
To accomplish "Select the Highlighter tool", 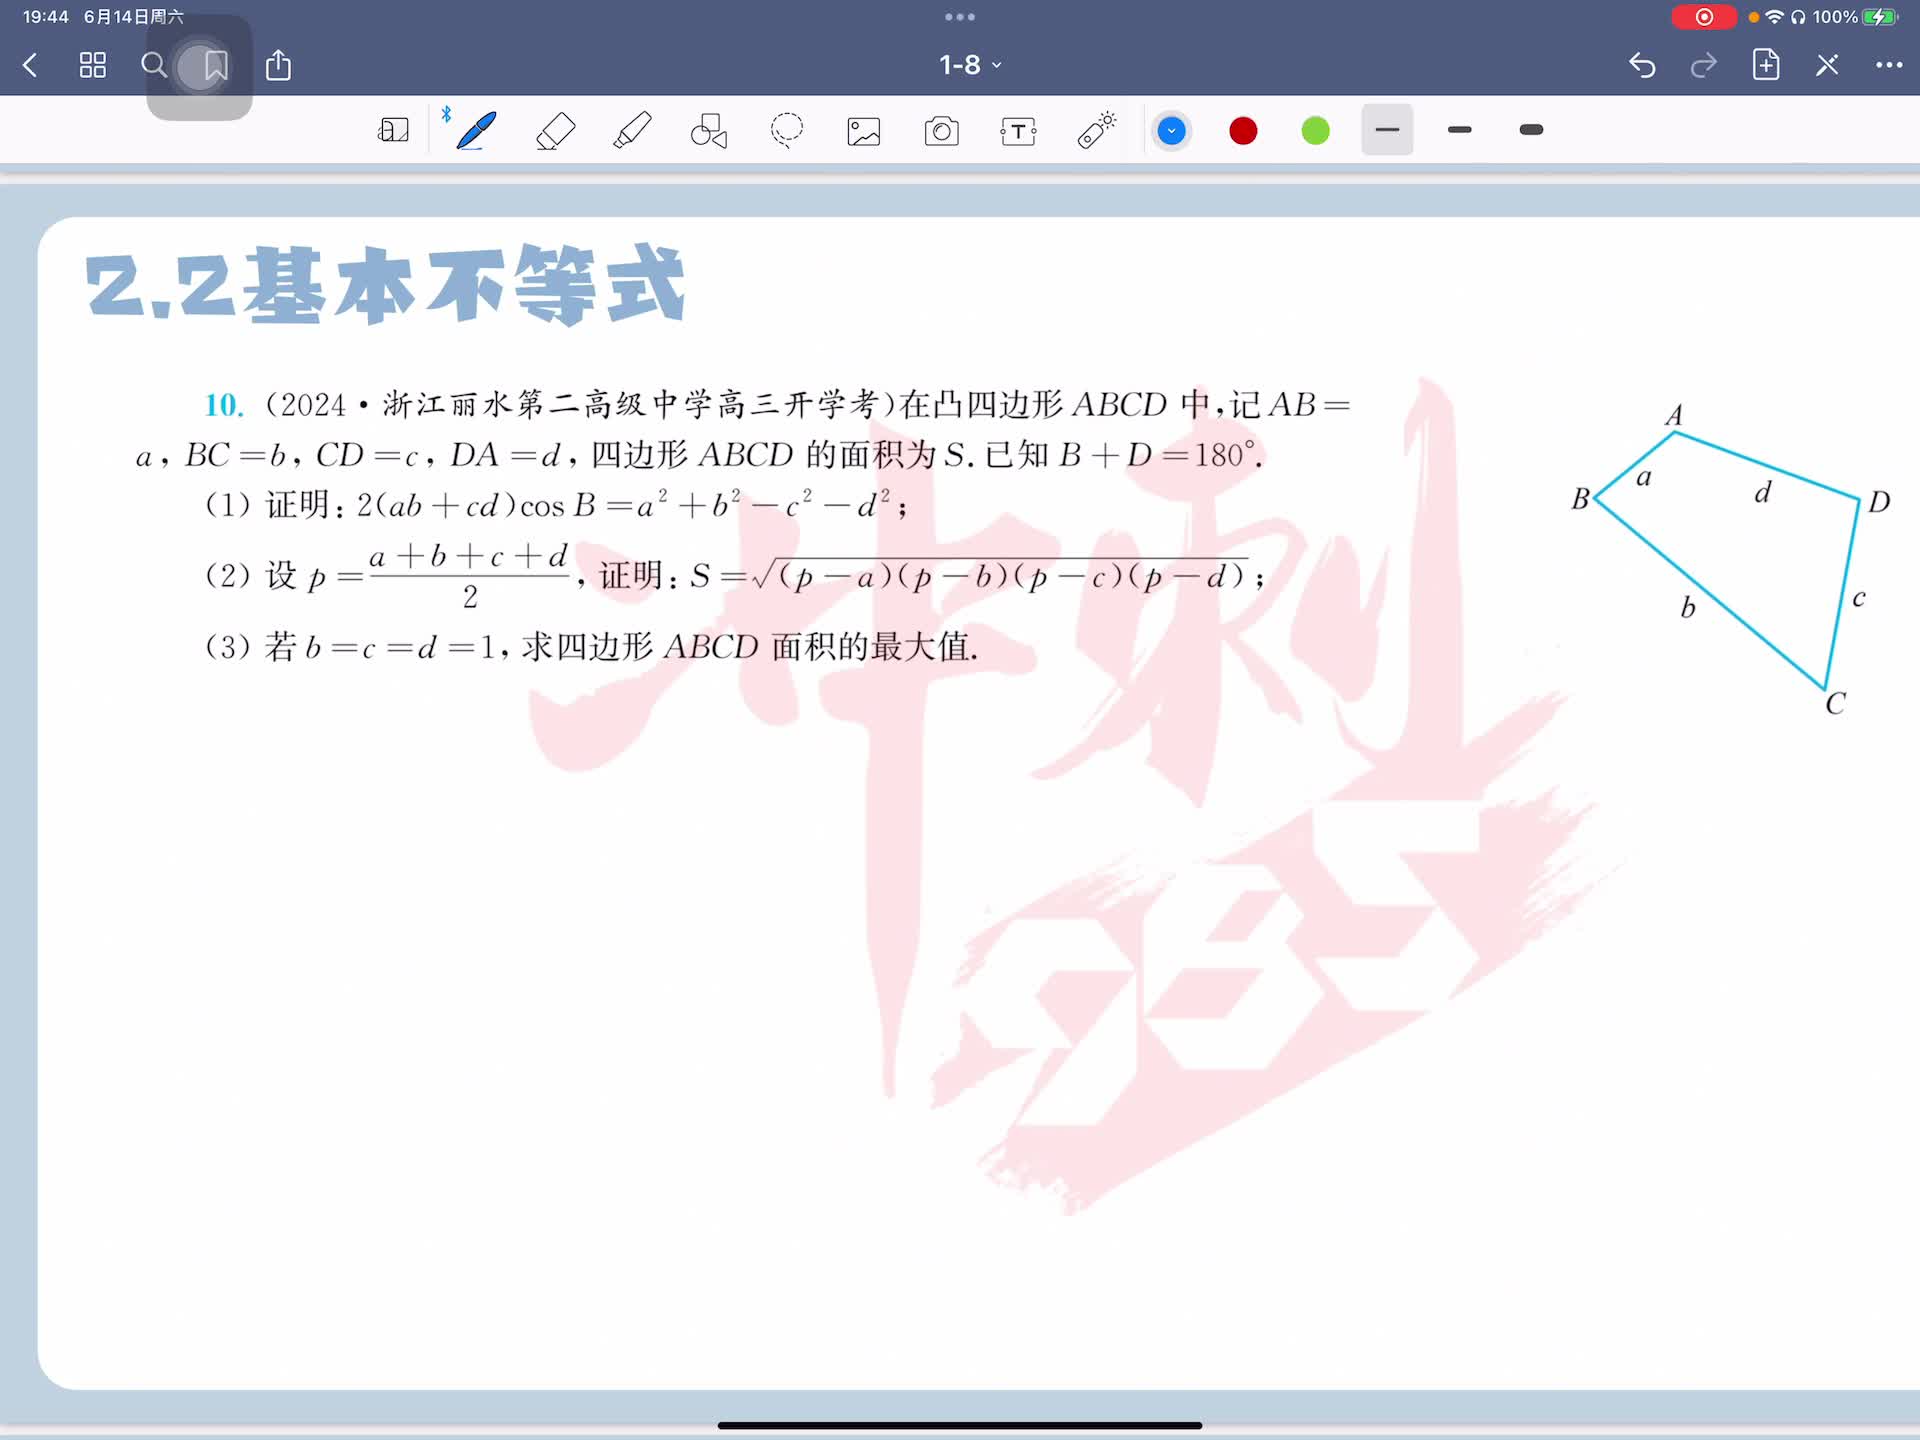I will pyautogui.click(x=632, y=131).
